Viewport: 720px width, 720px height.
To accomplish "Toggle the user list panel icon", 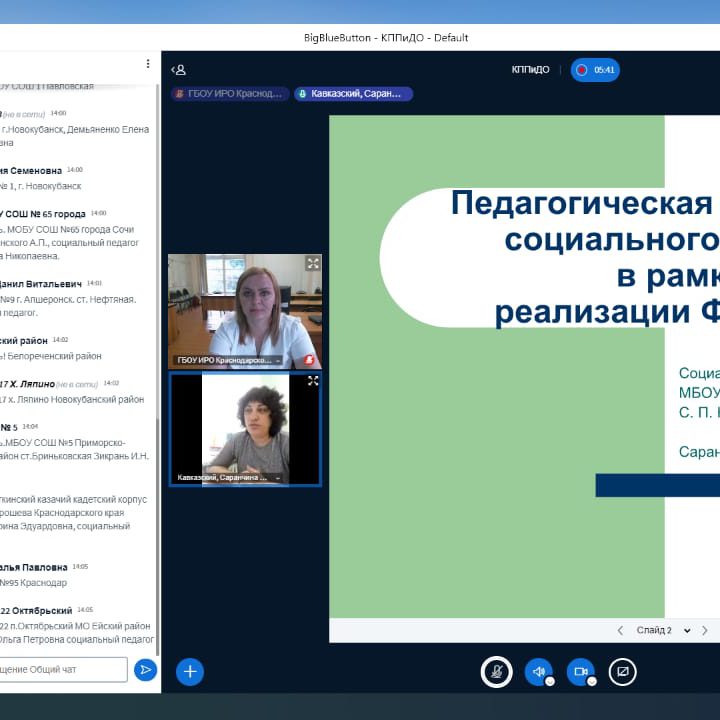I will (179, 70).
